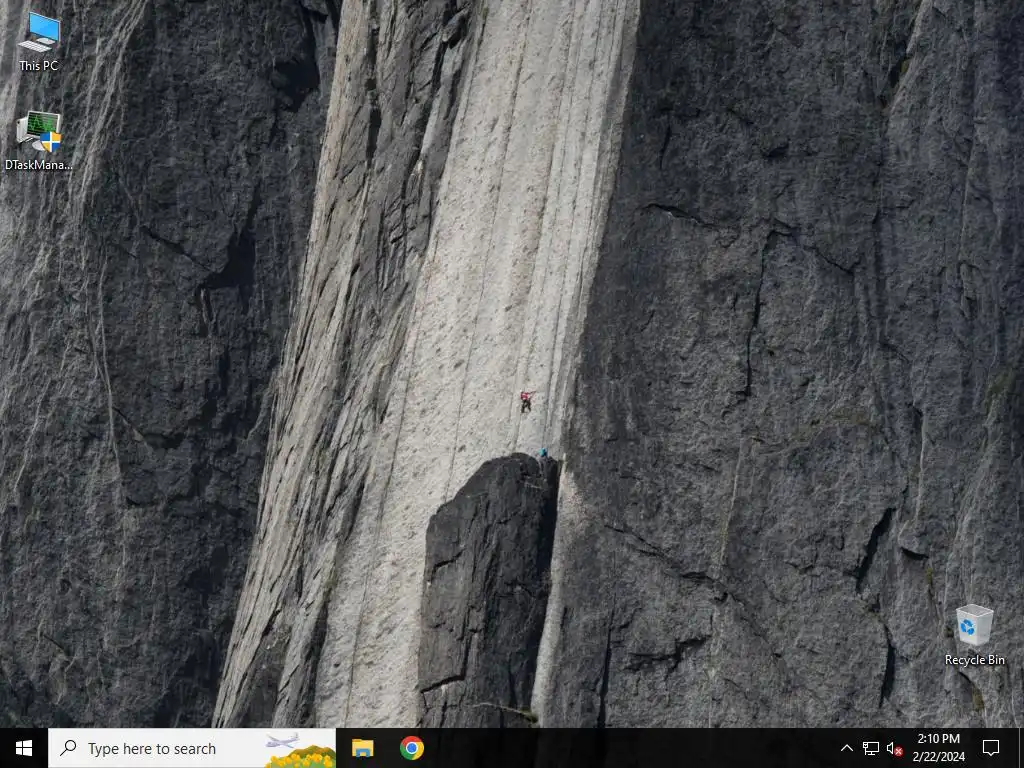Open the notification Action Center
Screen dimensions: 1024x768
[x=991, y=748]
